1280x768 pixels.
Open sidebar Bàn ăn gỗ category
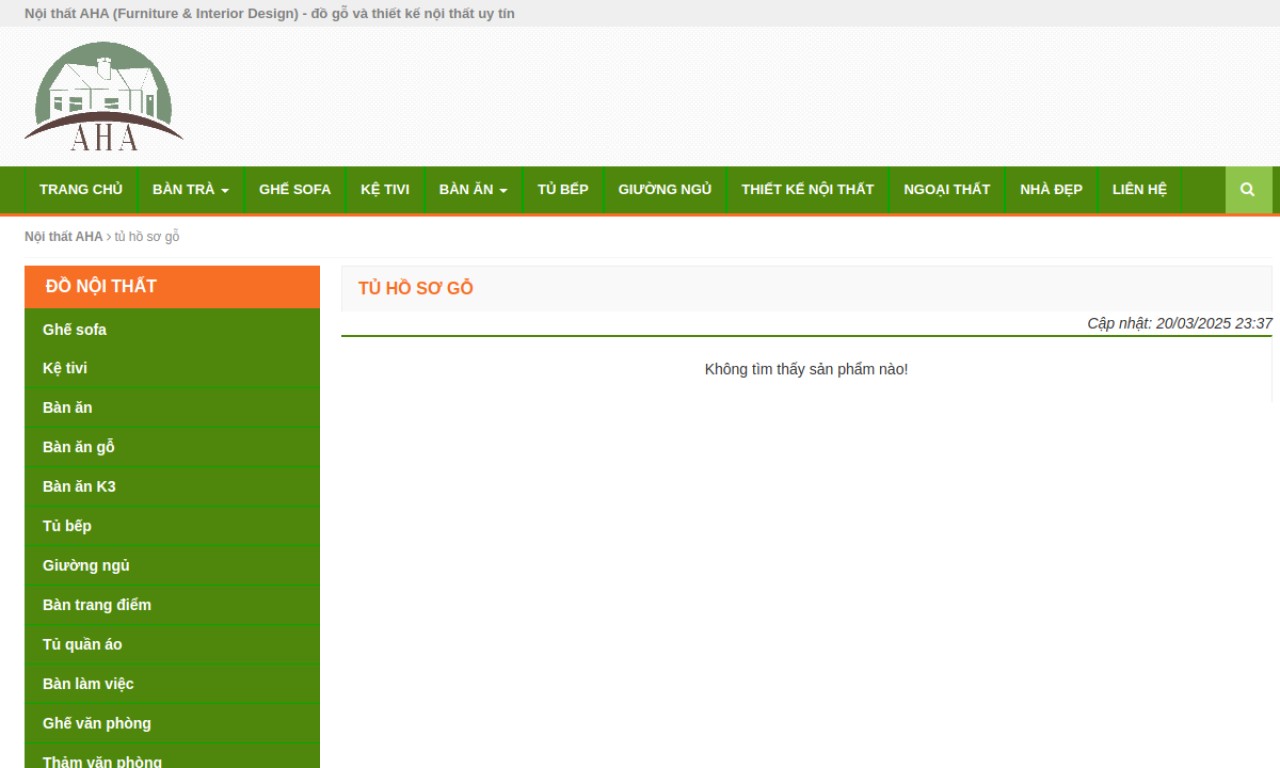pos(172,447)
